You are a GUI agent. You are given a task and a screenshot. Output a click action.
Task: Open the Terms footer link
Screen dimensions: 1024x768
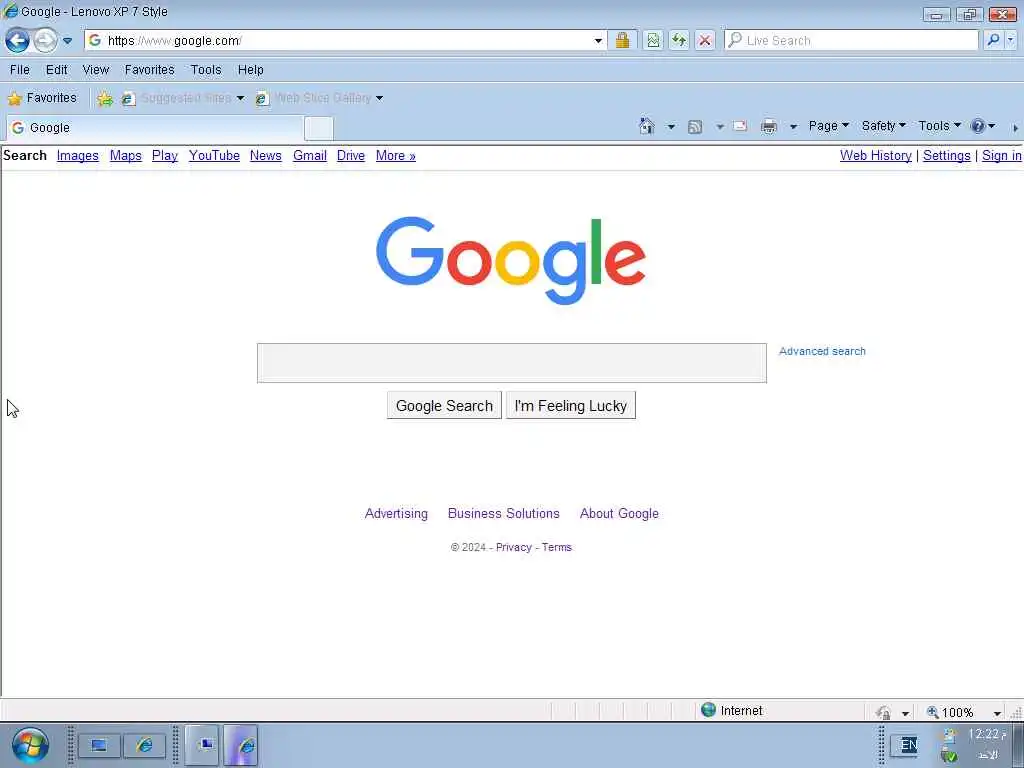click(x=556, y=547)
